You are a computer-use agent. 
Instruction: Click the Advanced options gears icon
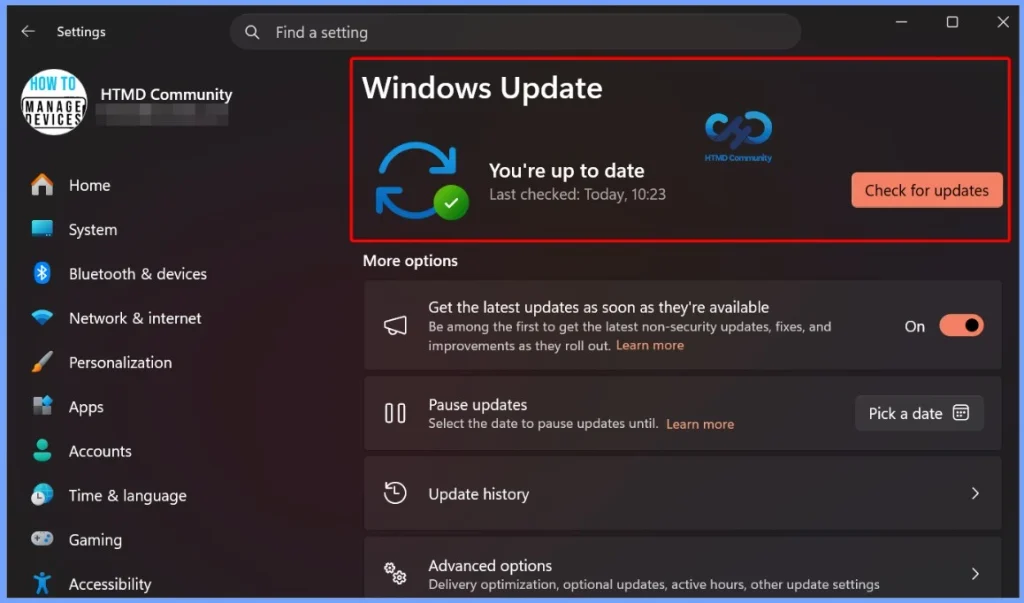[x=395, y=573]
